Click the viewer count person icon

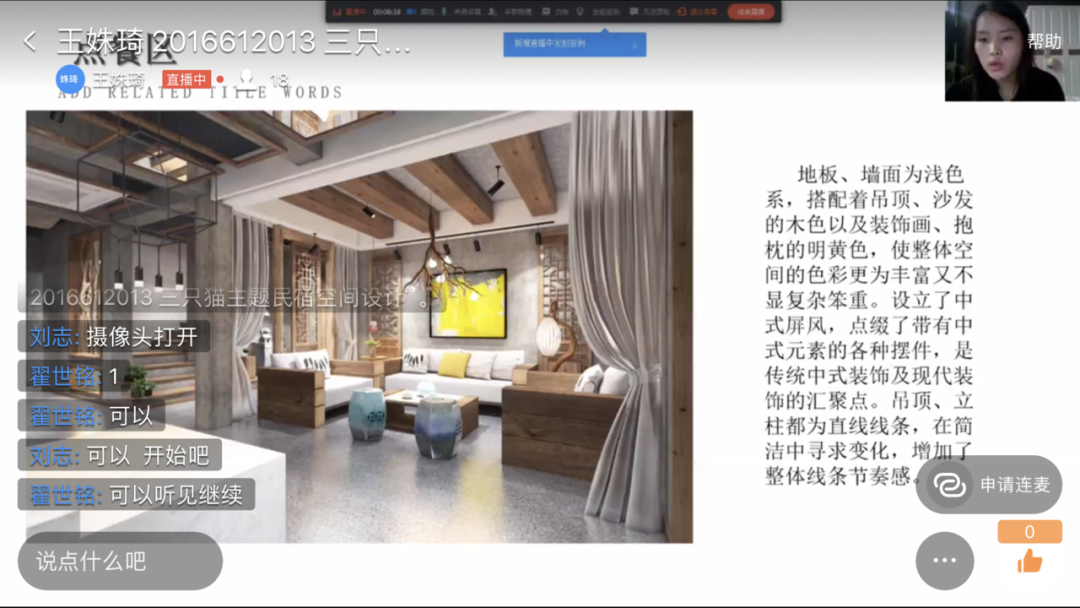pyautogui.click(x=246, y=79)
